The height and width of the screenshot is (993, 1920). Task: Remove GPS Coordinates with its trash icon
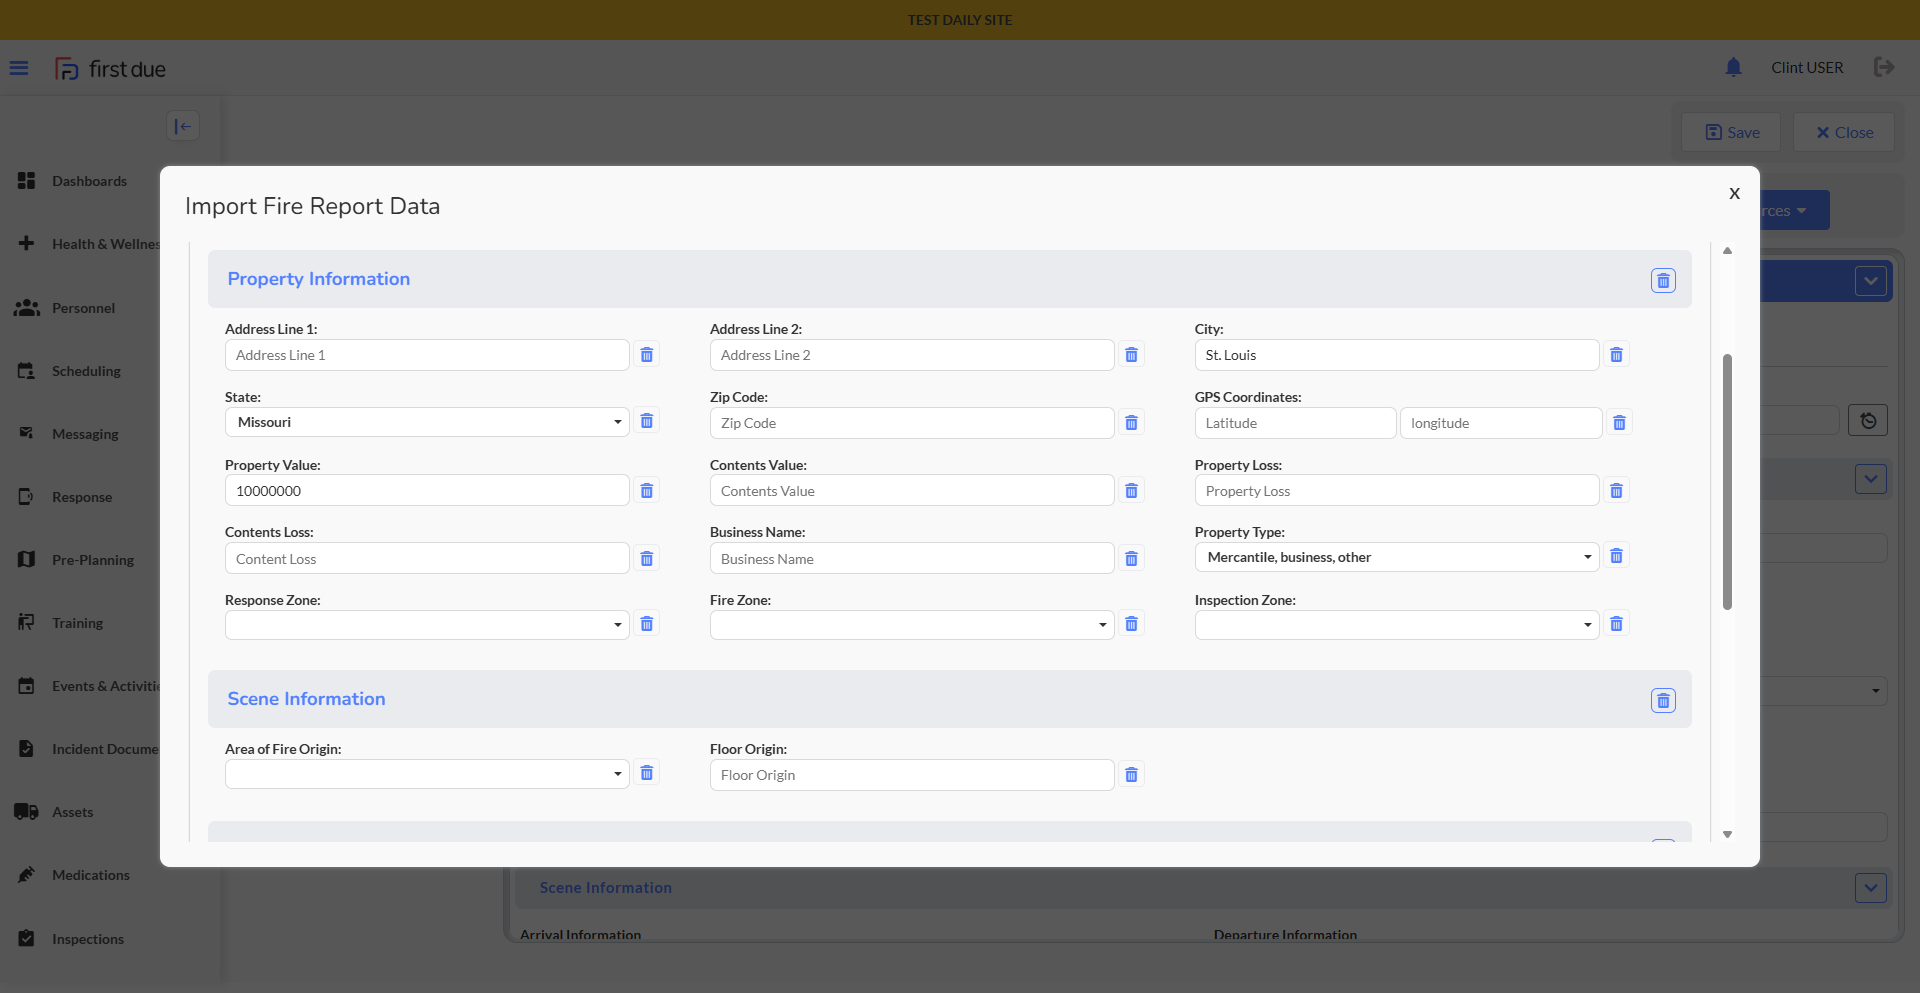pyautogui.click(x=1619, y=423)
